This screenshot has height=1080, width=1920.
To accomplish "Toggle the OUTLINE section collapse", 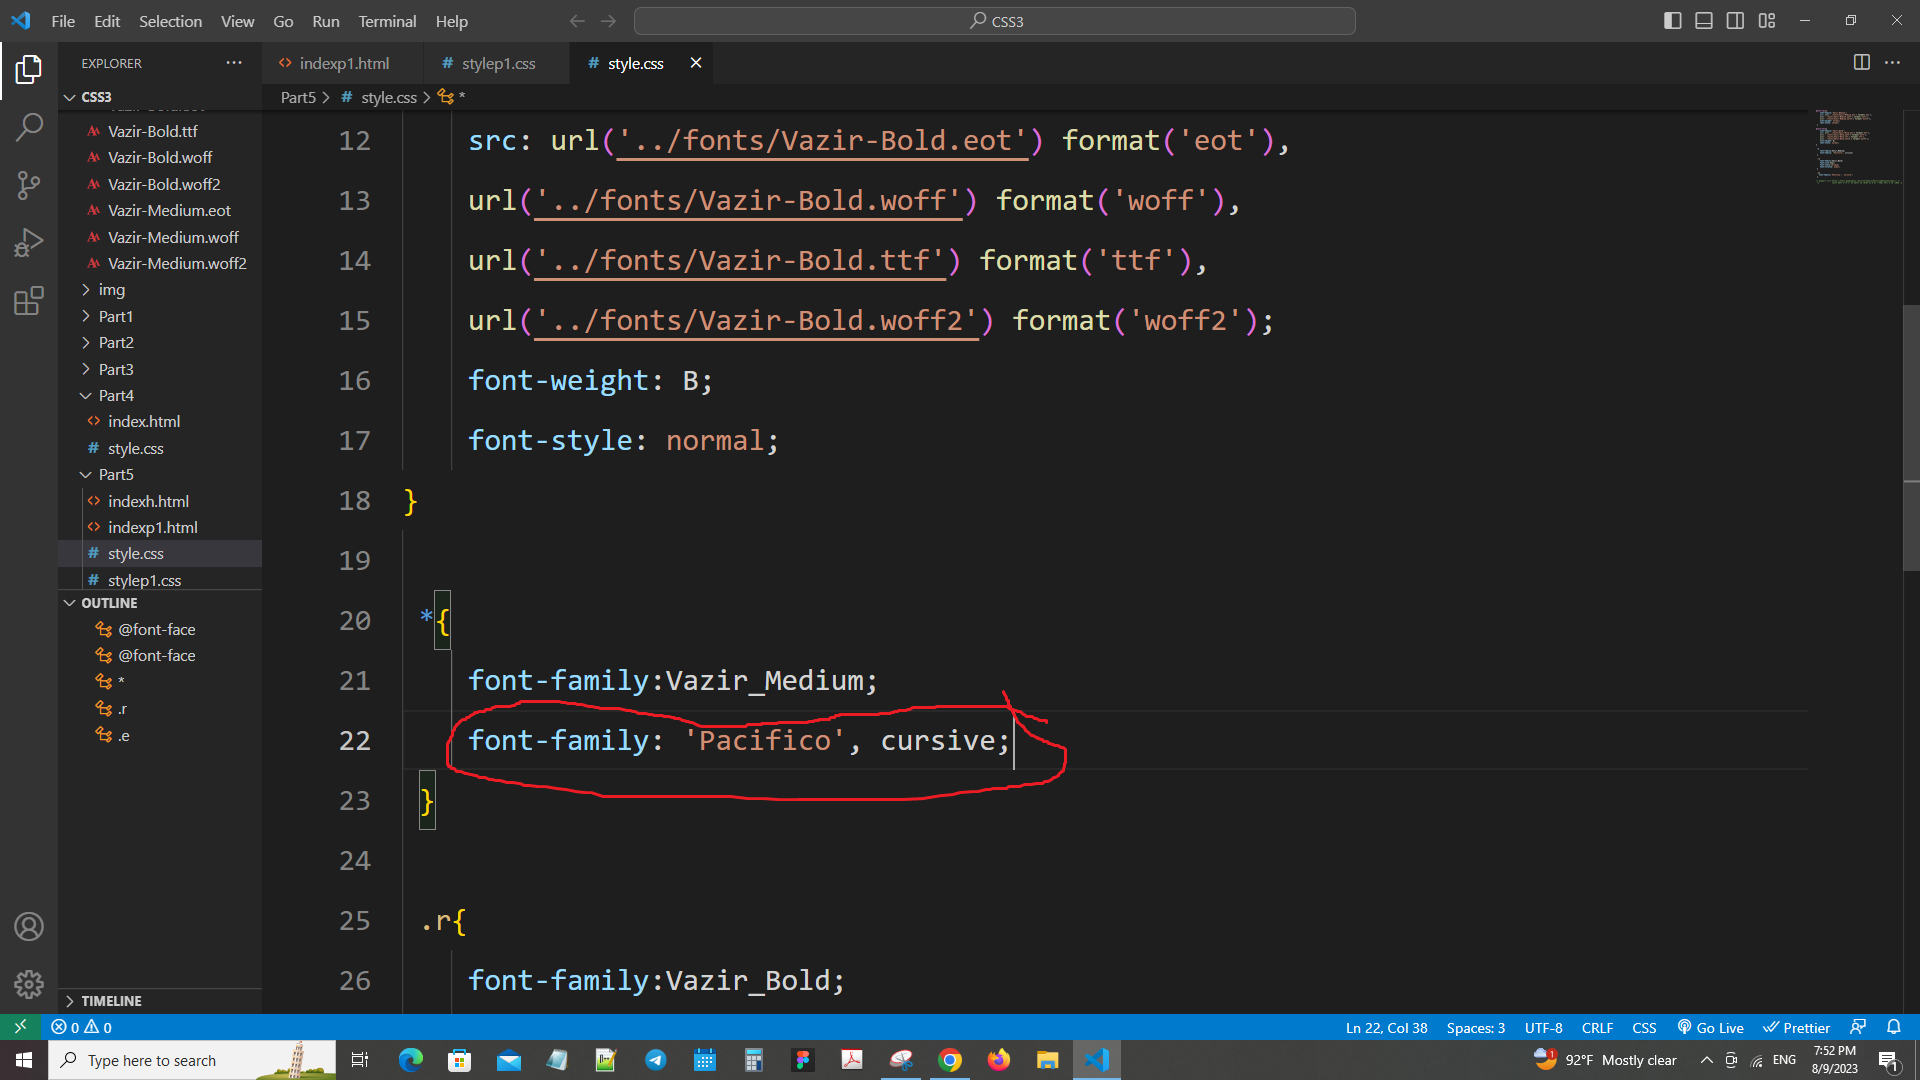I will [x=69, y=603].
